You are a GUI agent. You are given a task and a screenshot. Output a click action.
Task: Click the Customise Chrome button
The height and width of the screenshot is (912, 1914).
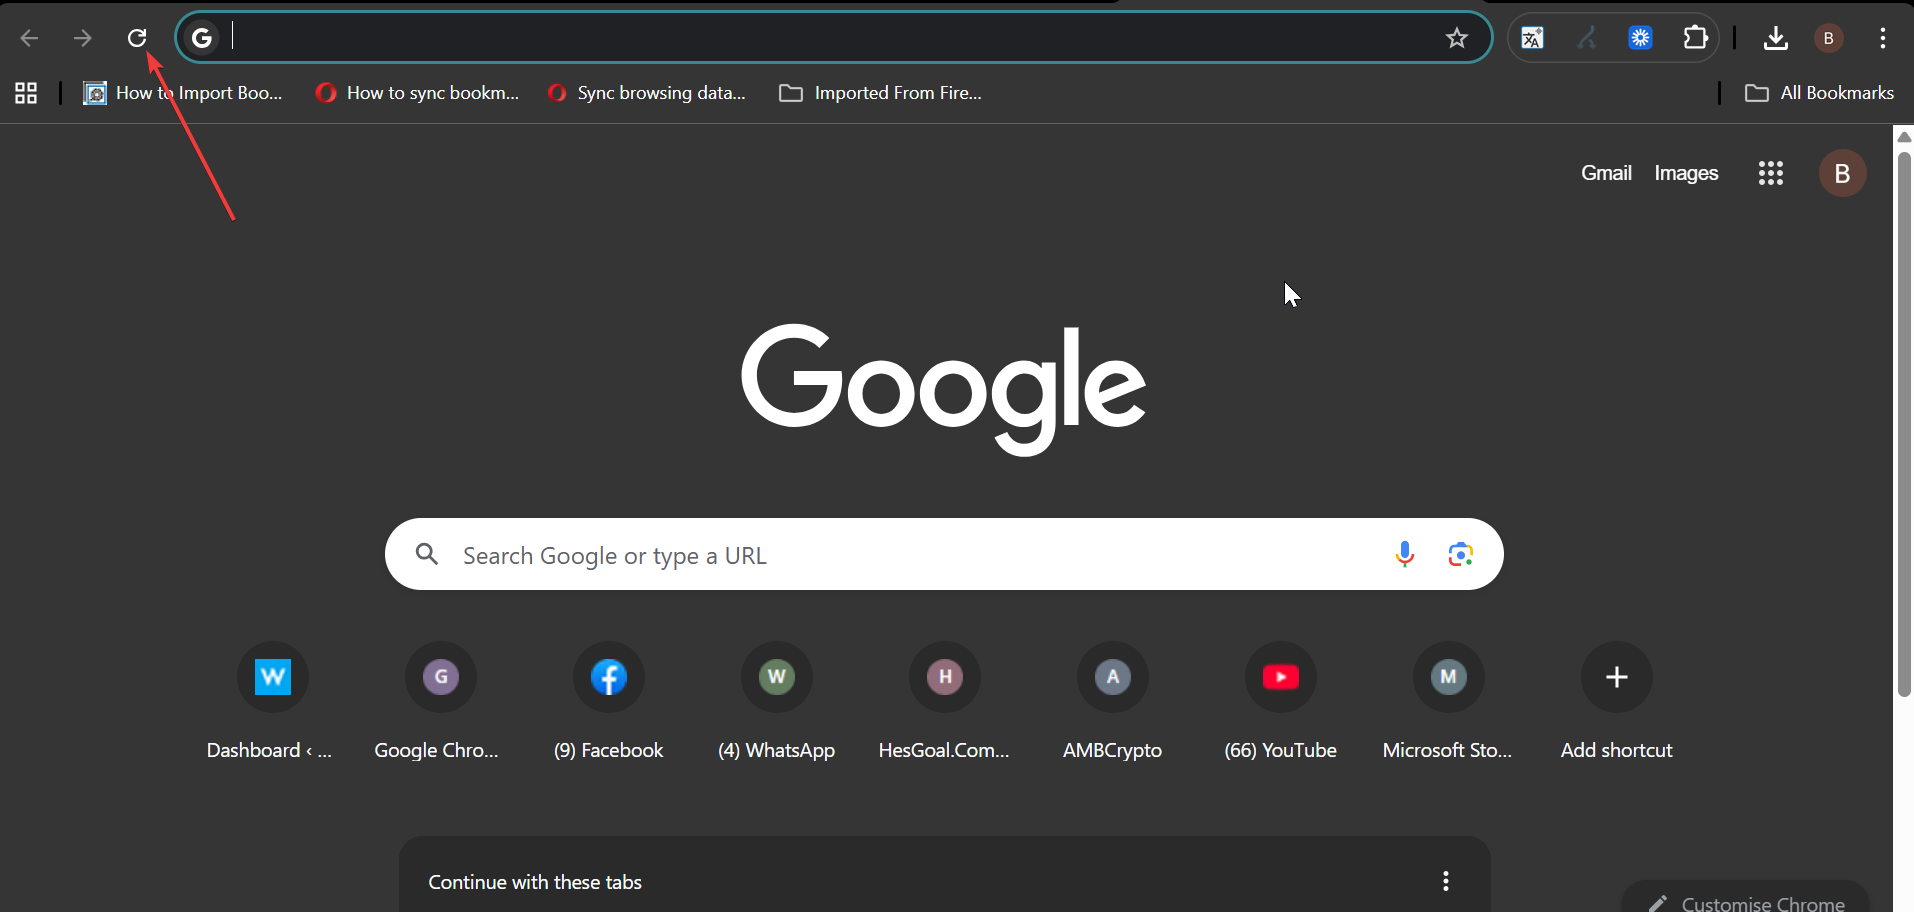[x=1745, y=899]
